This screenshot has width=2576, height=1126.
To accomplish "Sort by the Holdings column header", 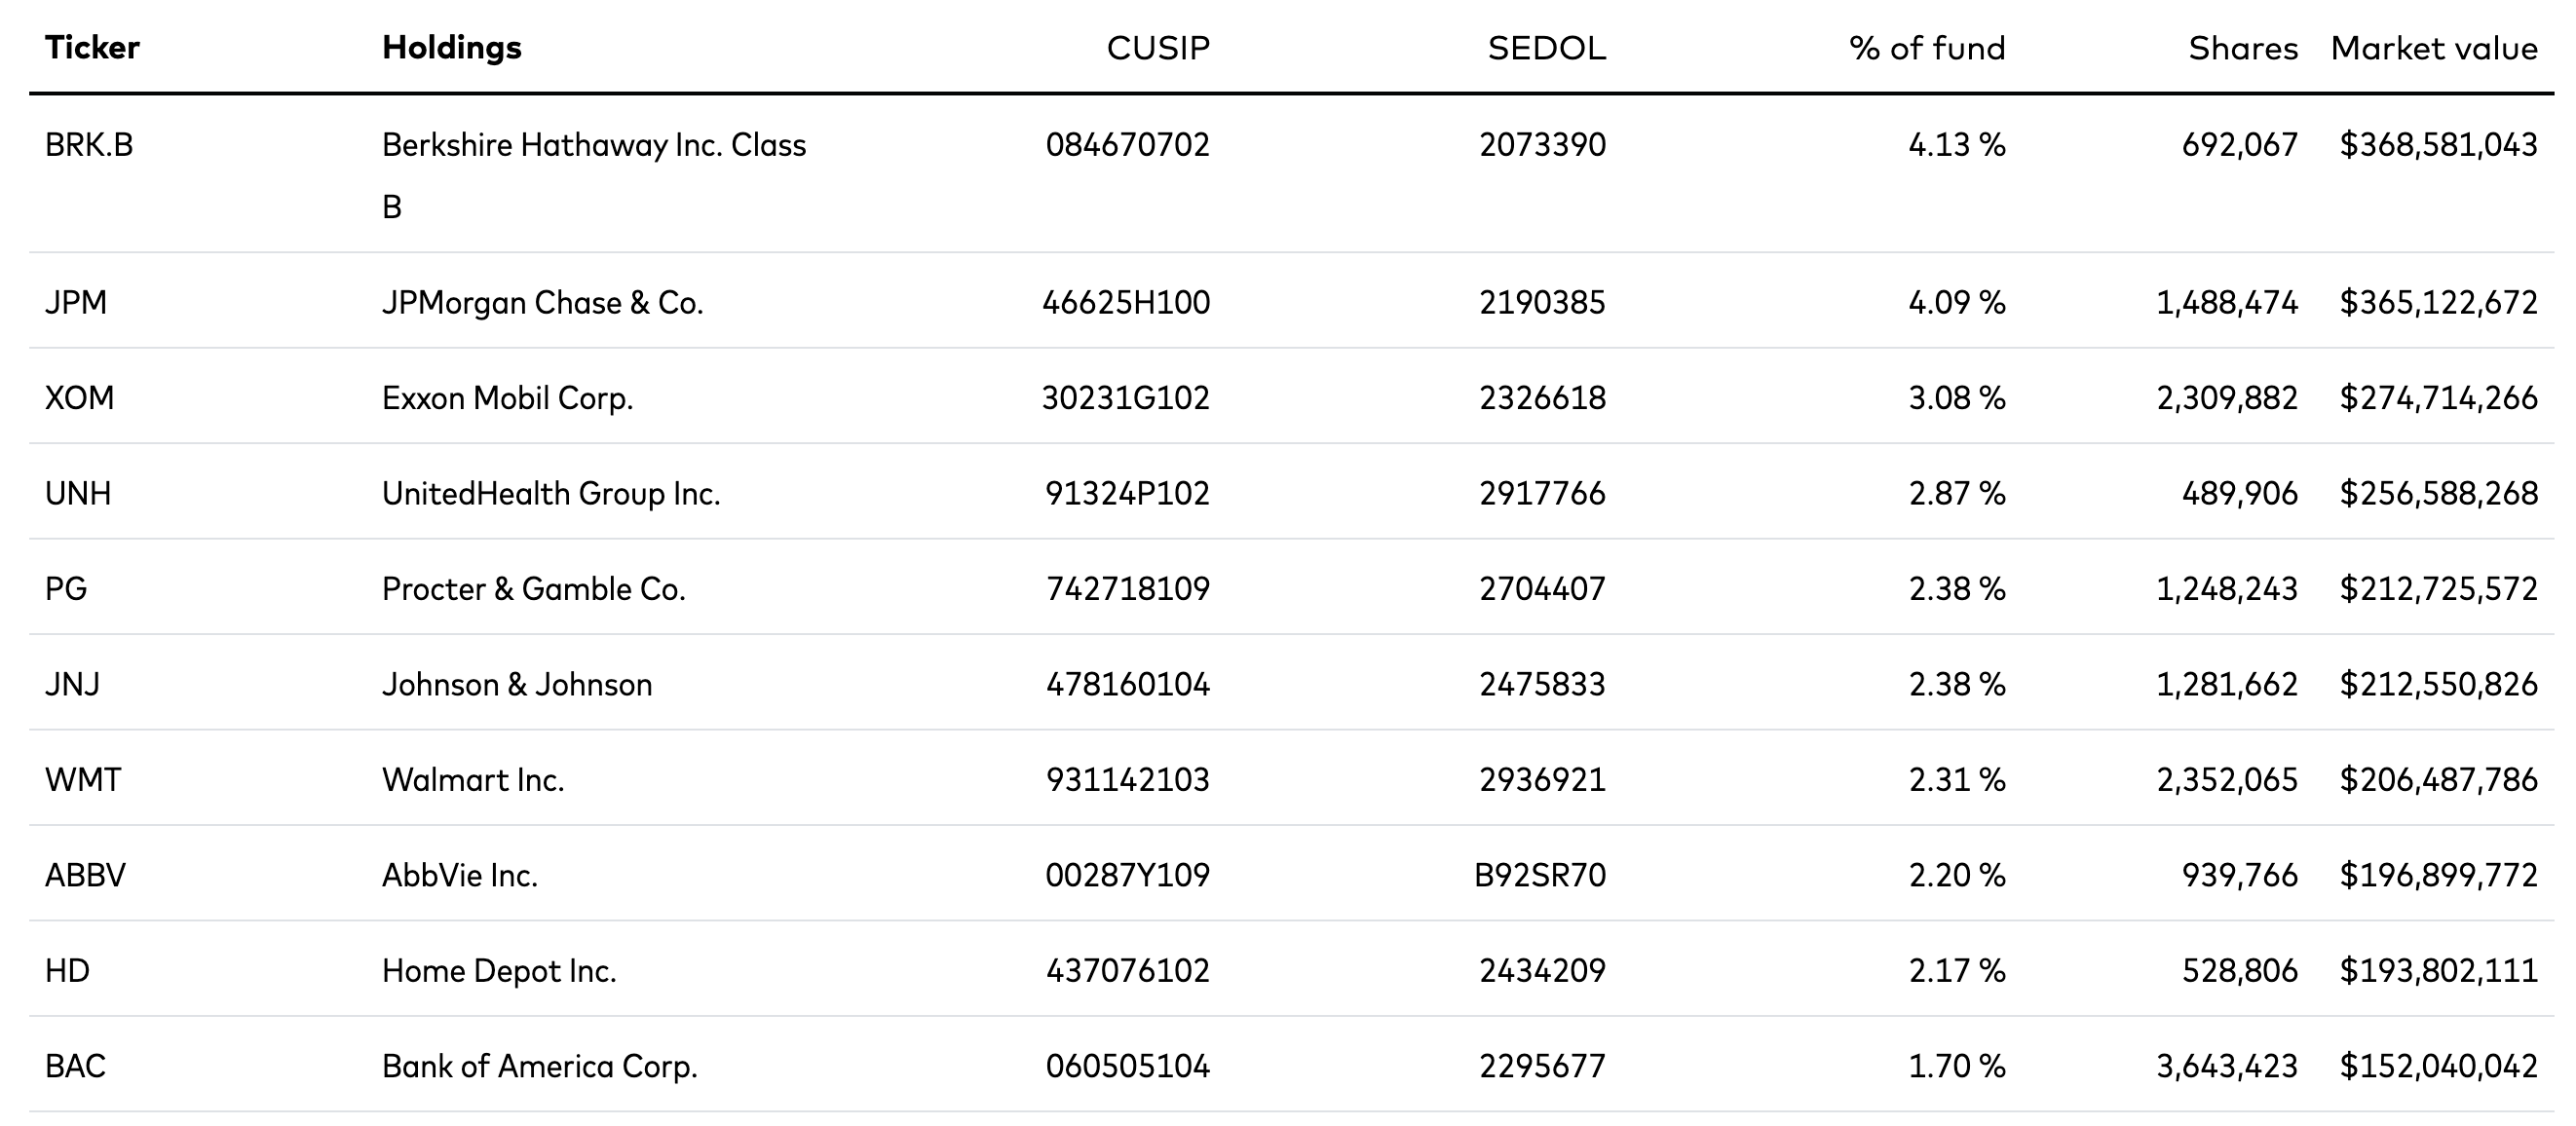I will (x=451, y=48).
